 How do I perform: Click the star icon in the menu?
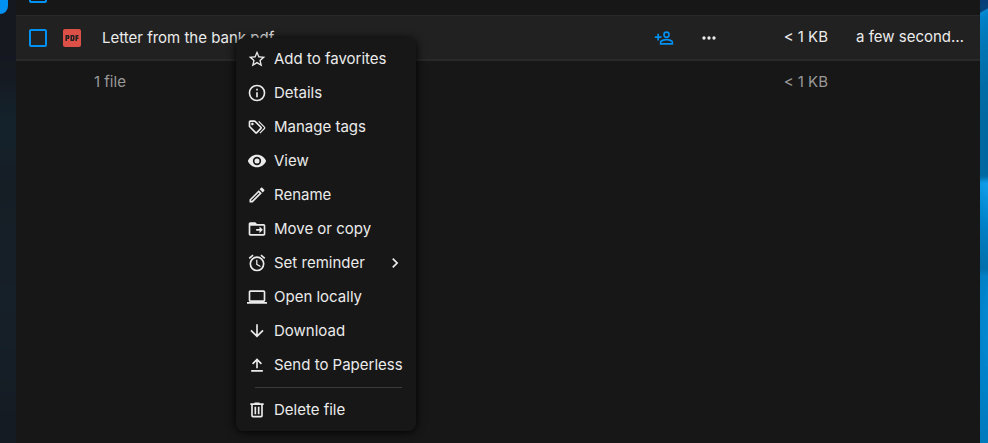coord(256,59)
